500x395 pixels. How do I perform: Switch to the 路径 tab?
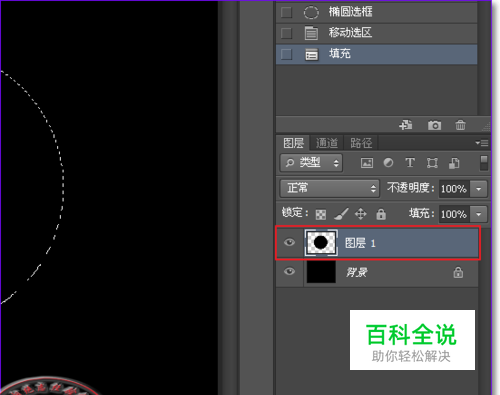point(361,143)
